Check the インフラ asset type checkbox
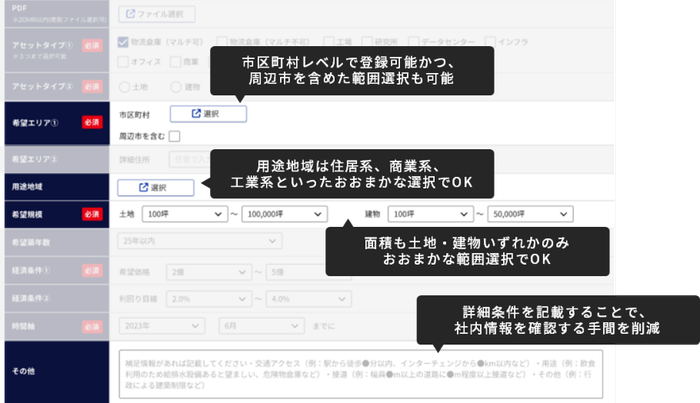The height and width of the screenshot is (403, 700). coord(490,42)
